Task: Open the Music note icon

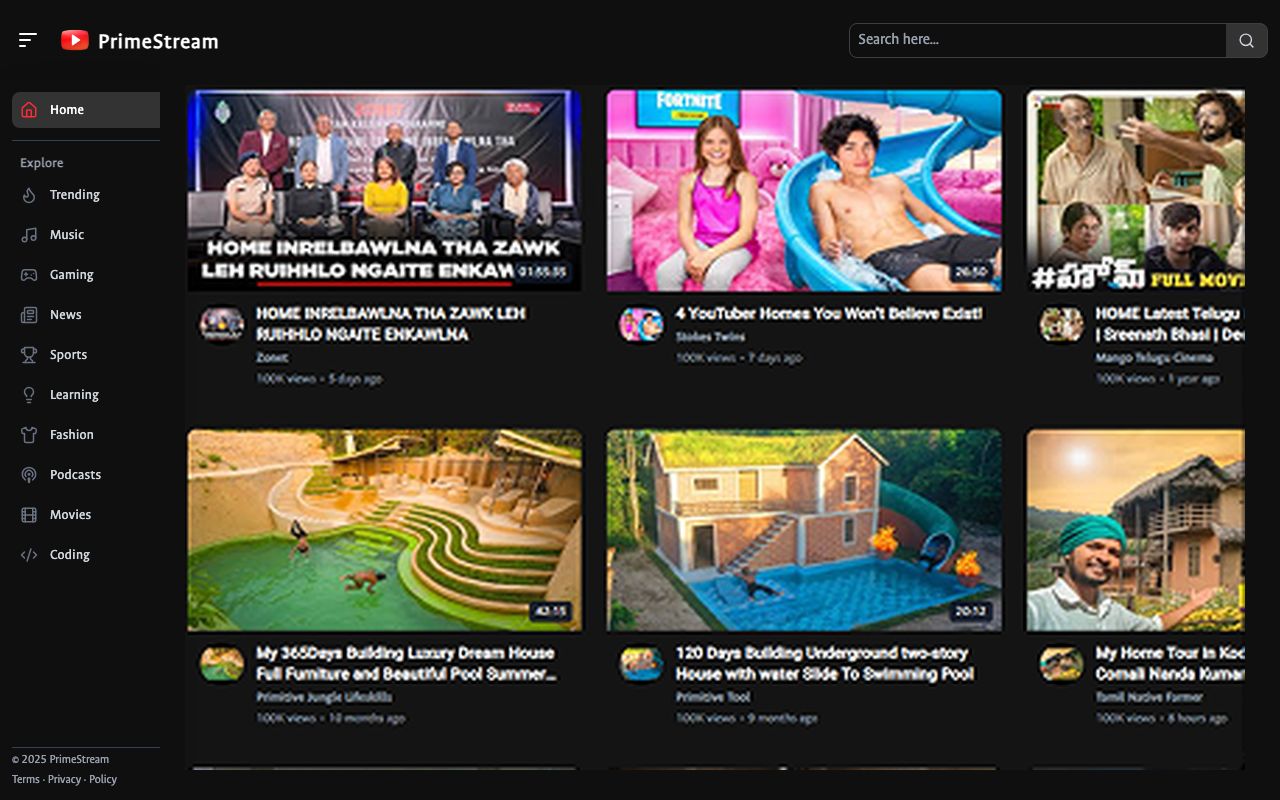Action: pyautogui.click(x=29, y=235)
